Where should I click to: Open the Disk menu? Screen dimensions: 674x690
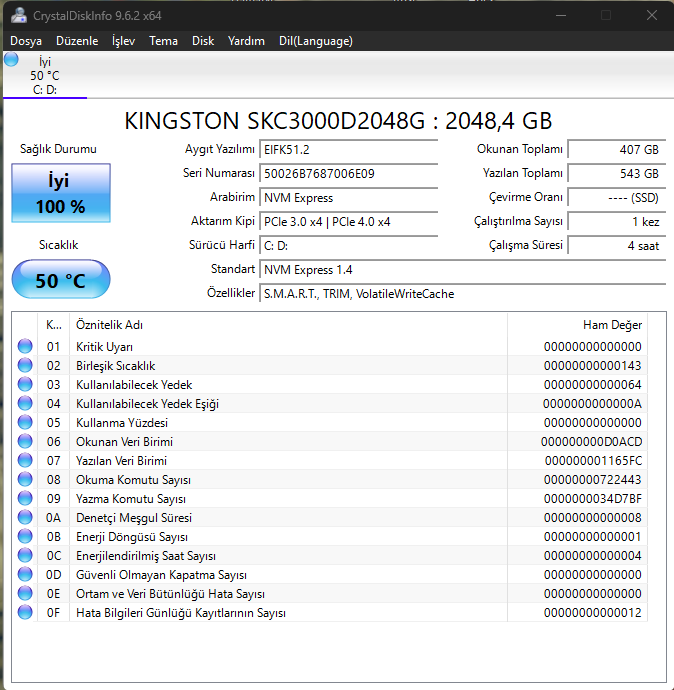(x=203, y=41)
